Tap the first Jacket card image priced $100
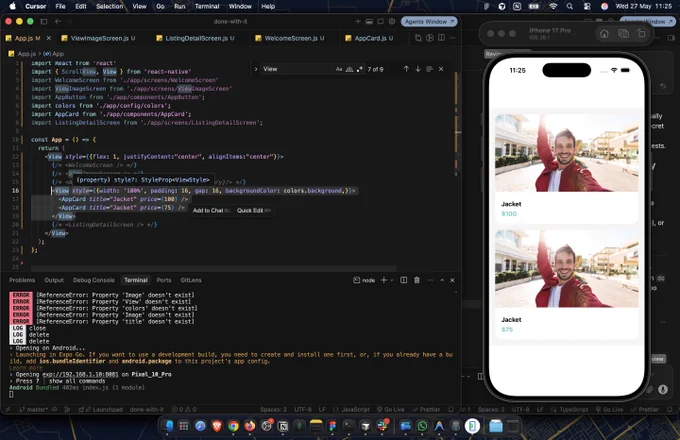 click(566, 153)
